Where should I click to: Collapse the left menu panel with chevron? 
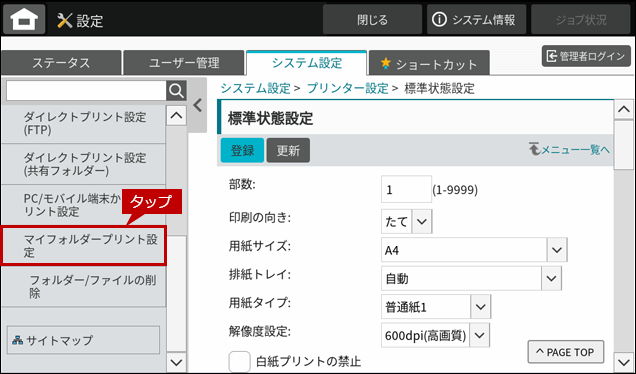pos(198,105)
